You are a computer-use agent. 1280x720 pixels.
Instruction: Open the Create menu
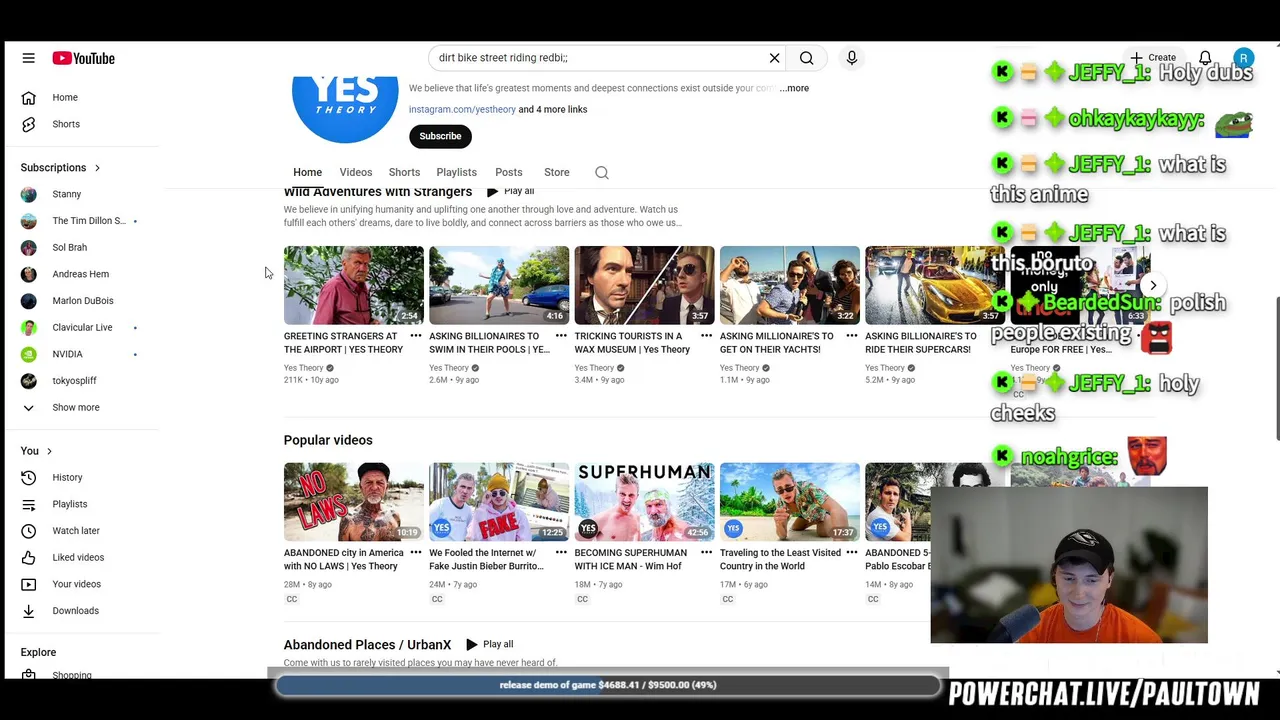pos(1153,58)
